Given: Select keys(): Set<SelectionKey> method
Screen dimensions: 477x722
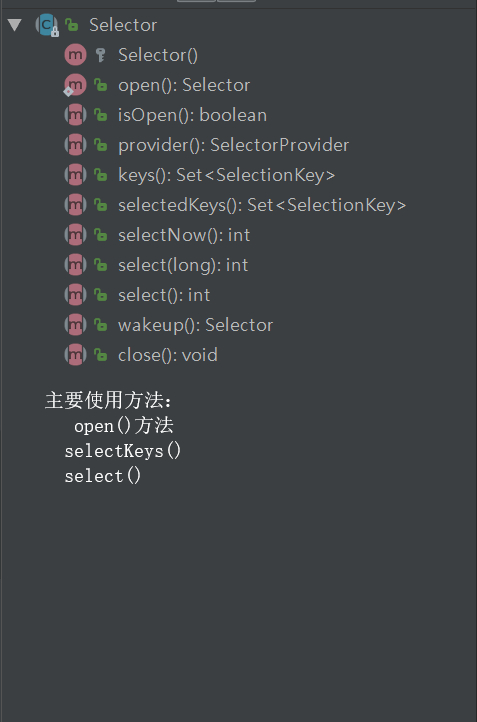Looking at the screenshot, I should (x=227, y=175).
